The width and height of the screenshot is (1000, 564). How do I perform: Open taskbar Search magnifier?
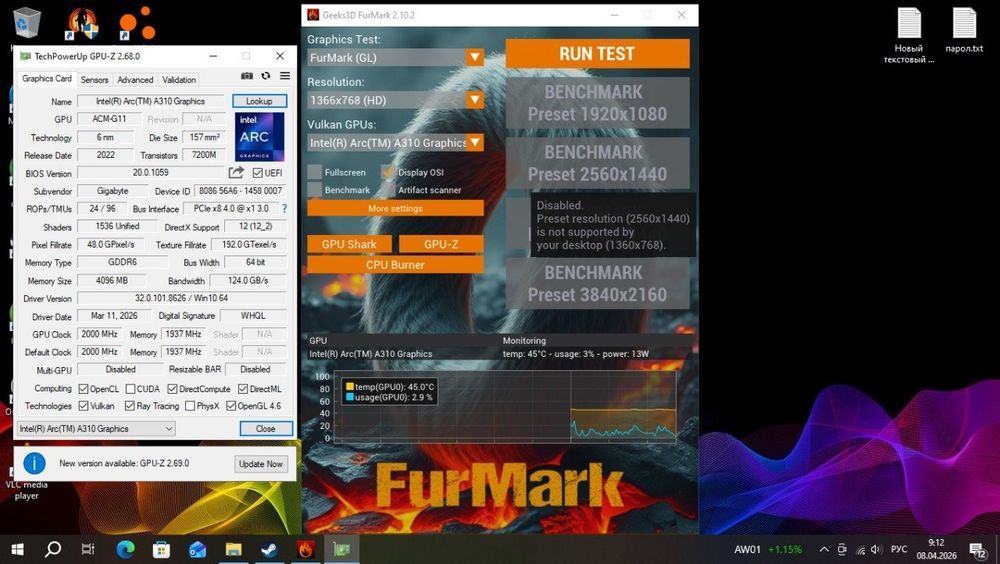pos(53,549)
